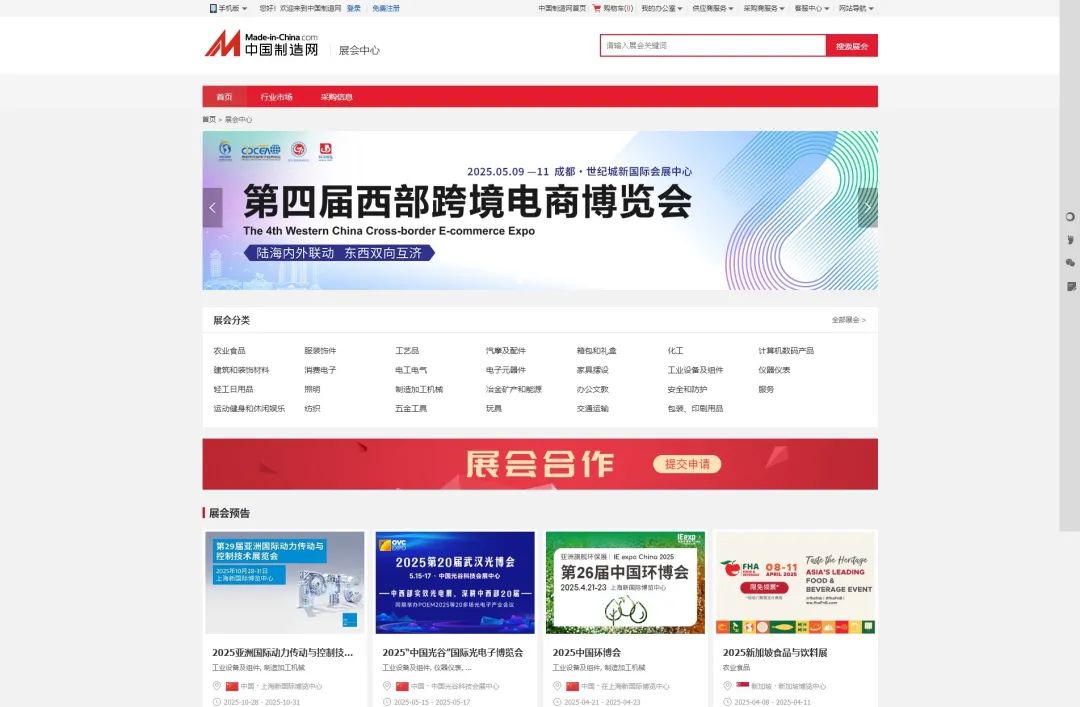
Task: Click the 登录 login link
Action: point(353,8)
